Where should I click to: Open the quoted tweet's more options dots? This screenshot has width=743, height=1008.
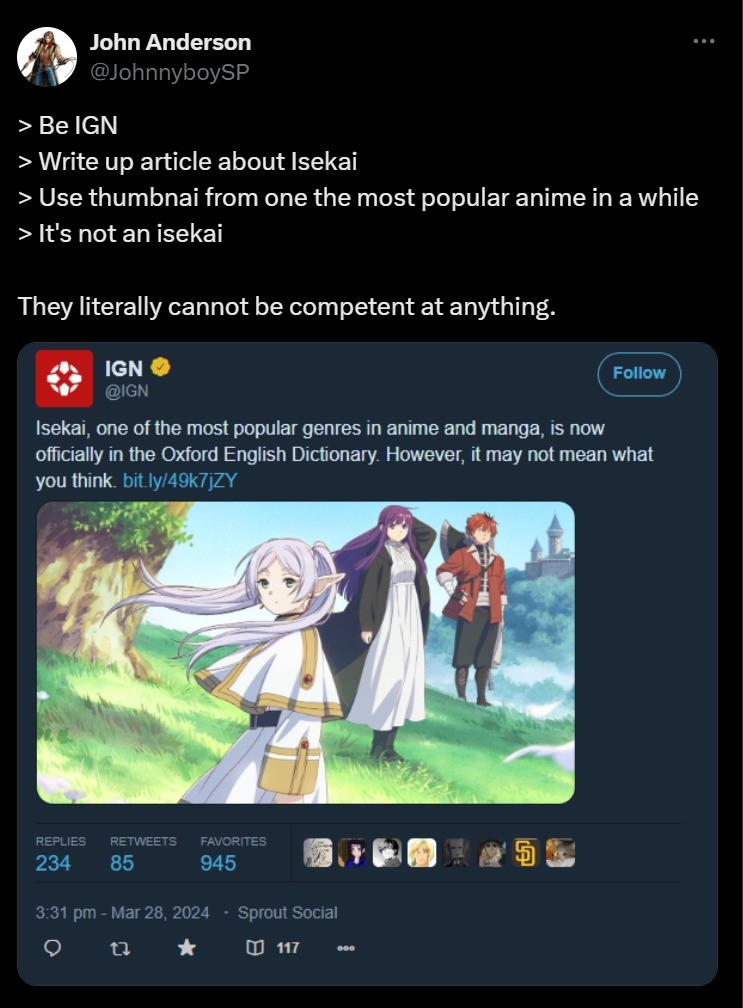(346, 948)
